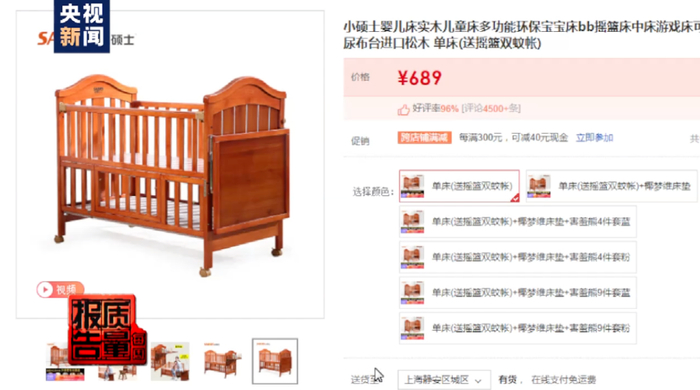Click the thumbs-up rating icon
Image resolution: width=700 pixels, height=390 pixels.
(404, 110)
